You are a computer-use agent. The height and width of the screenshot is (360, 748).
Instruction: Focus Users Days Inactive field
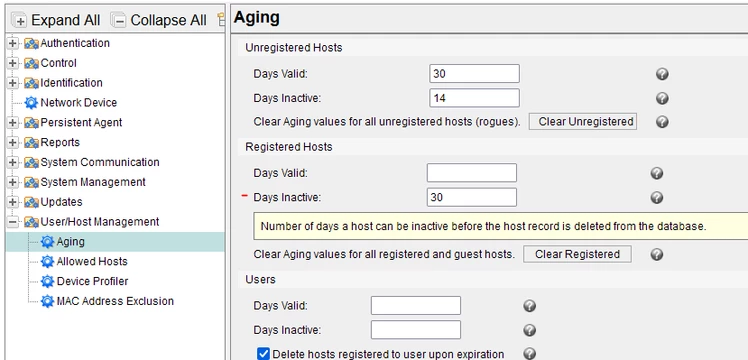(x=416, y=330)
